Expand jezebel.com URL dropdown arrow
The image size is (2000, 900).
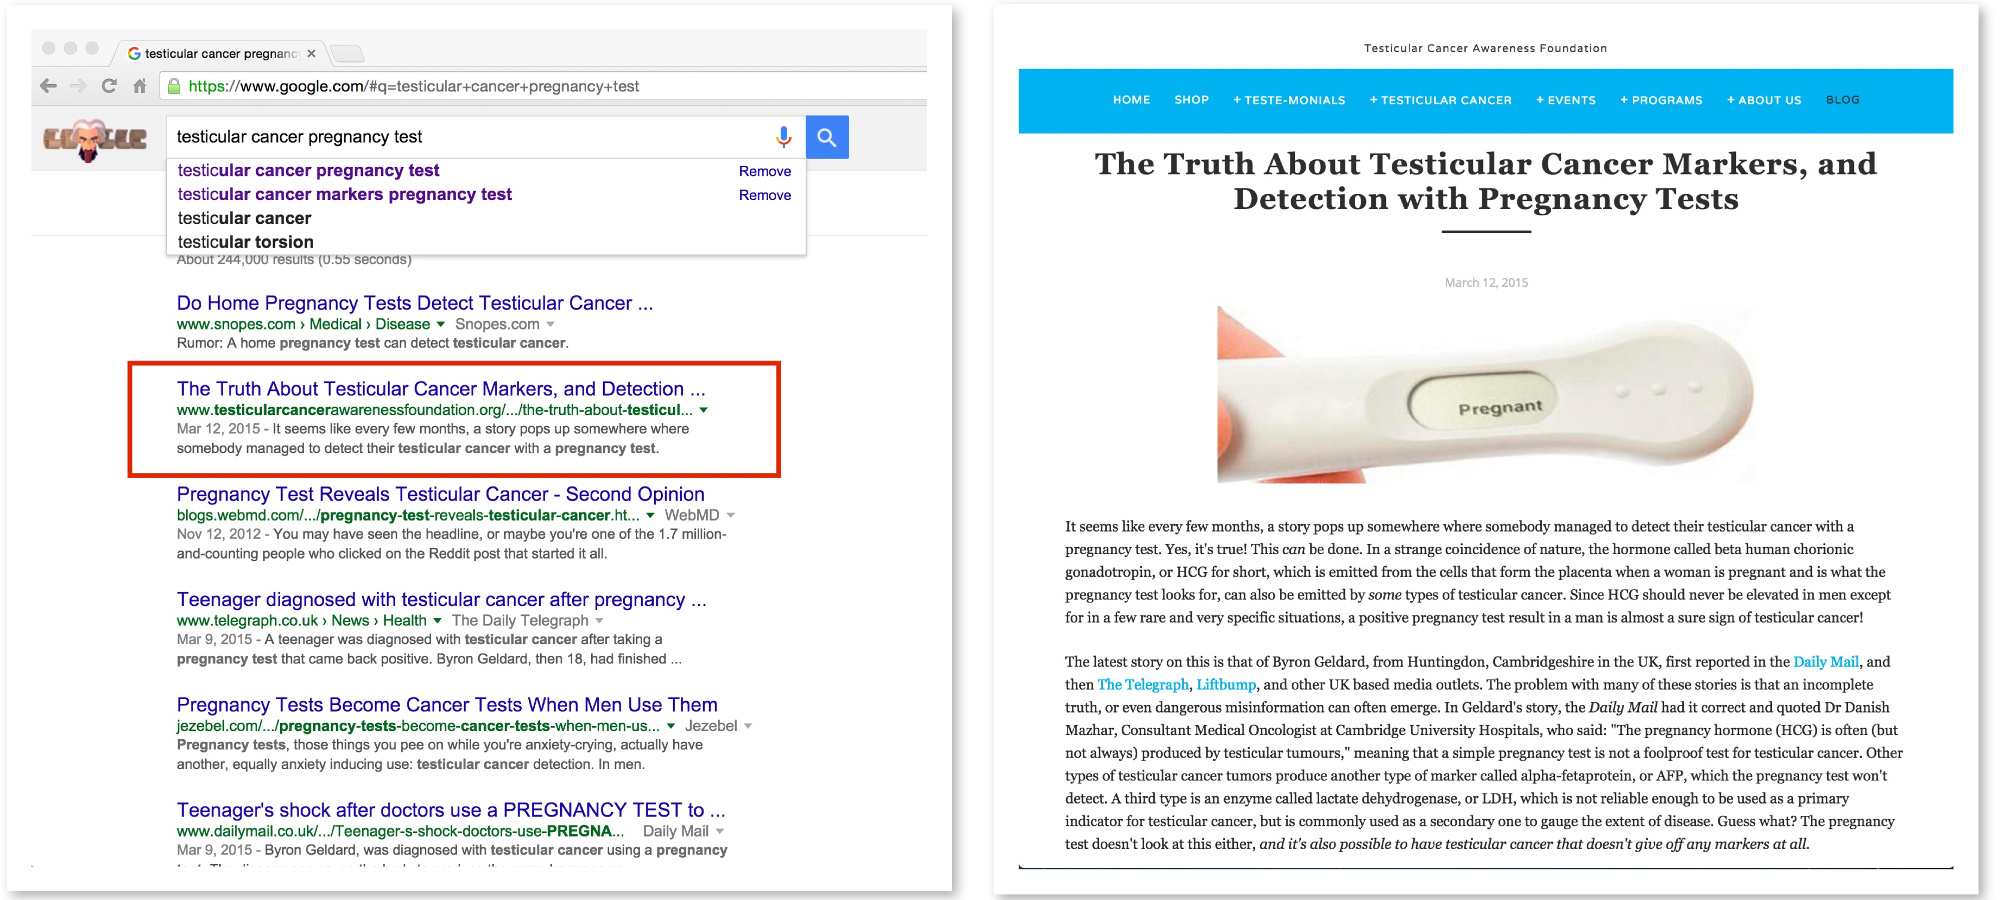coord(670,726)
